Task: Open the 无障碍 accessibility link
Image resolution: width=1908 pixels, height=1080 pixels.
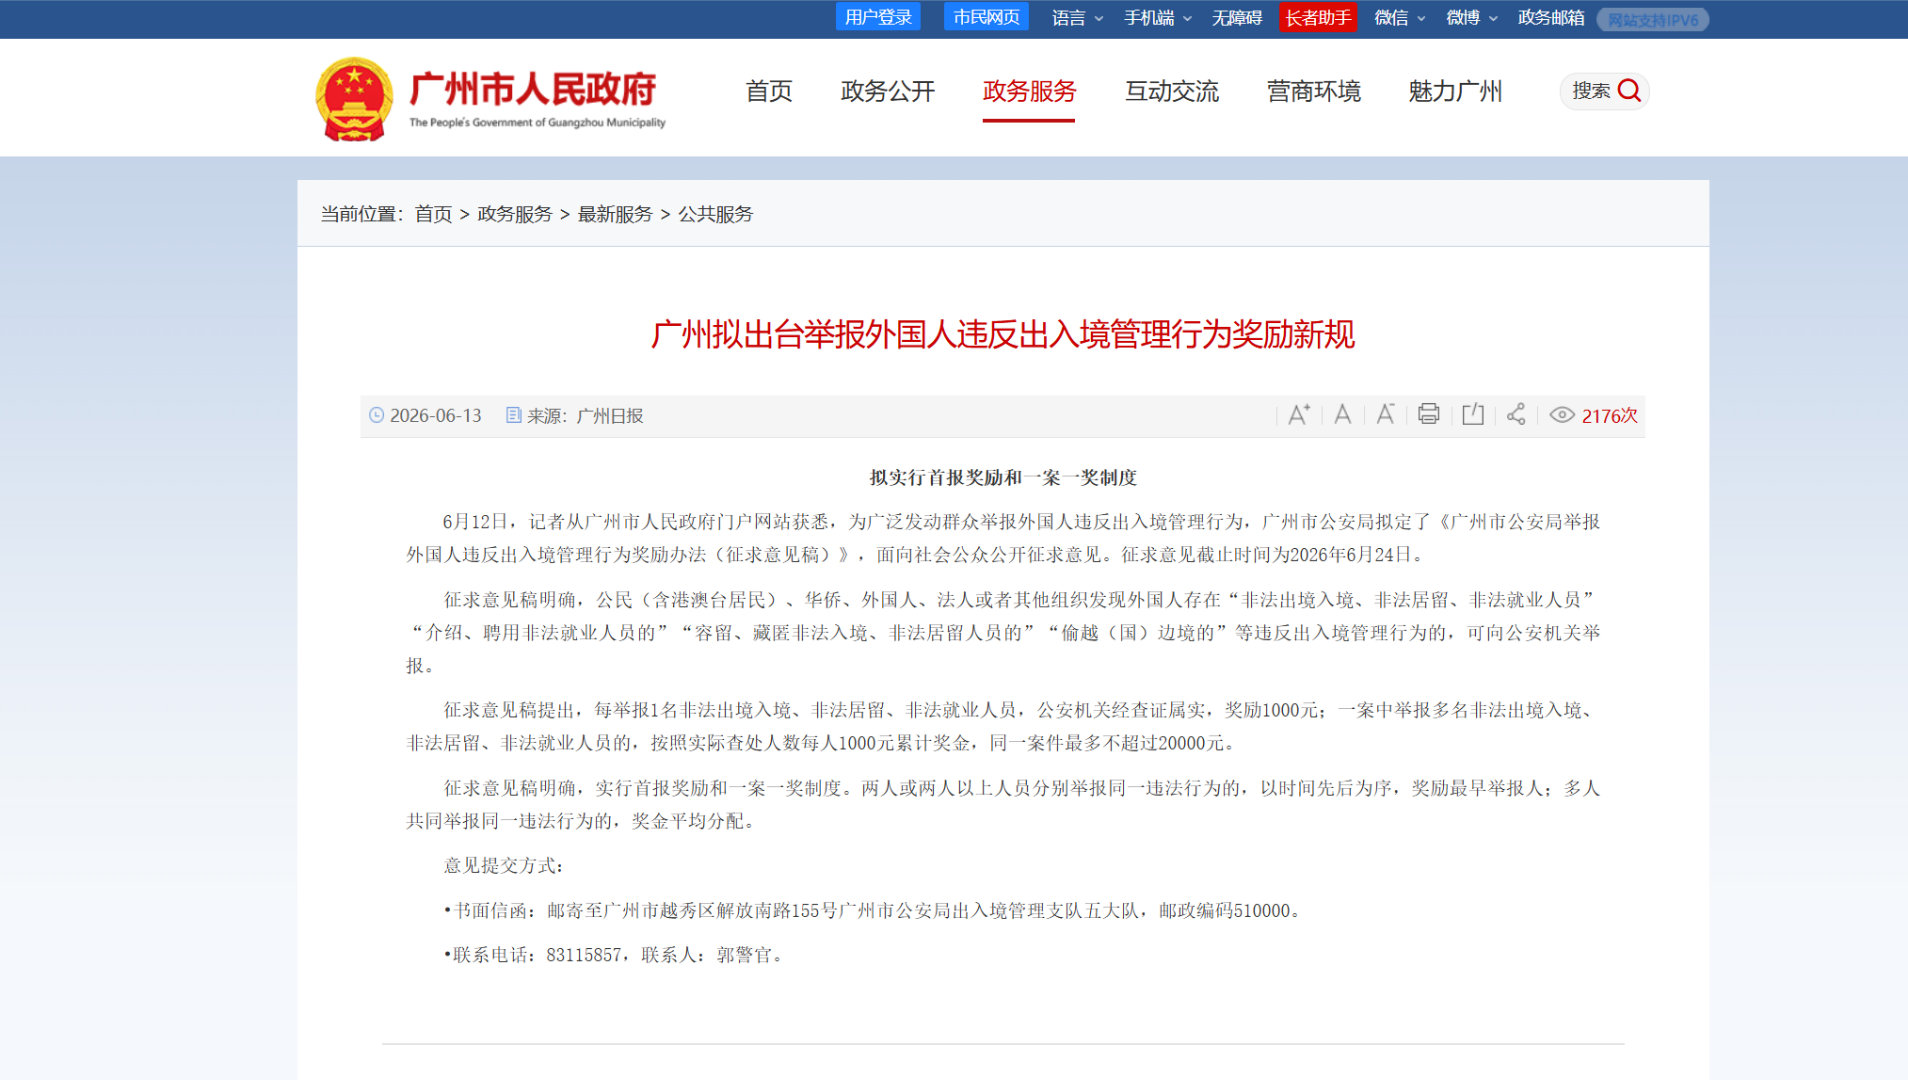Action: pos(1237,18)
